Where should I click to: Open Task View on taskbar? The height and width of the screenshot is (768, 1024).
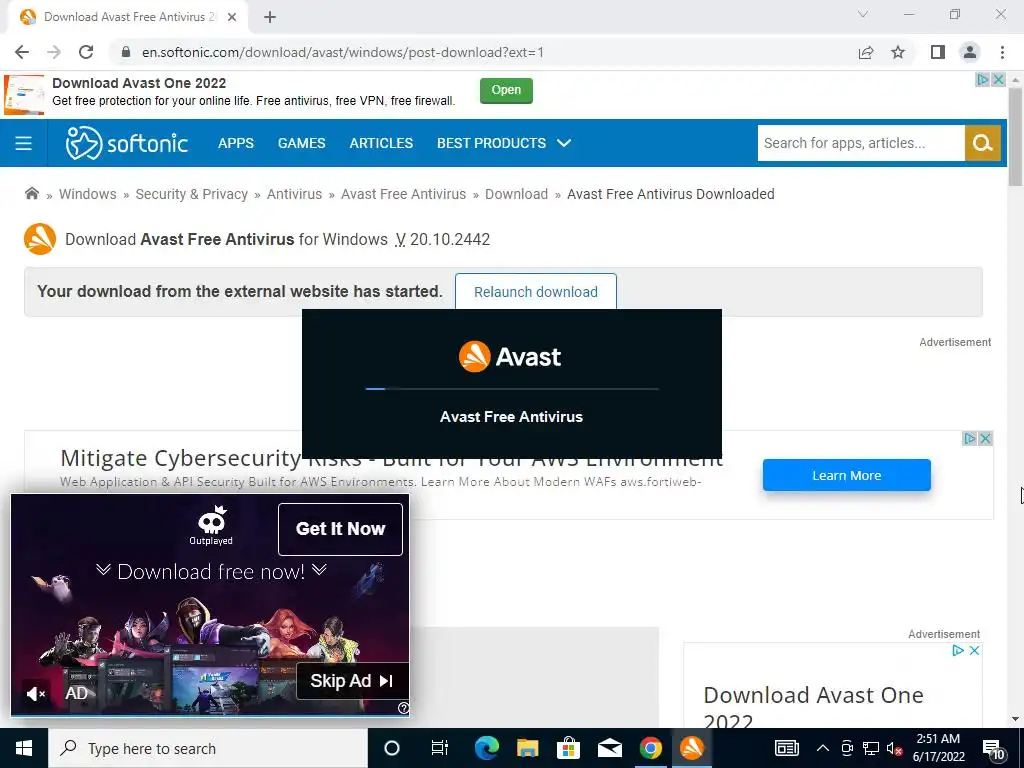tap(440, 748)
